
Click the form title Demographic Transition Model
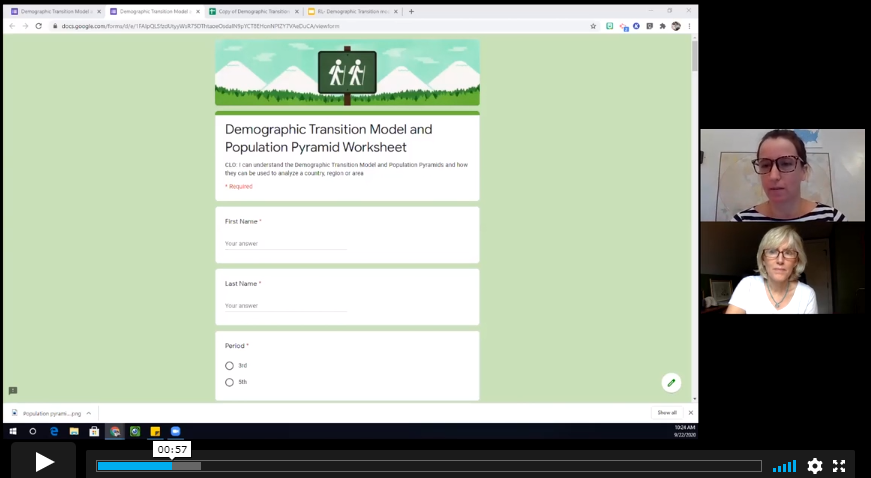[x=328, y=138]
